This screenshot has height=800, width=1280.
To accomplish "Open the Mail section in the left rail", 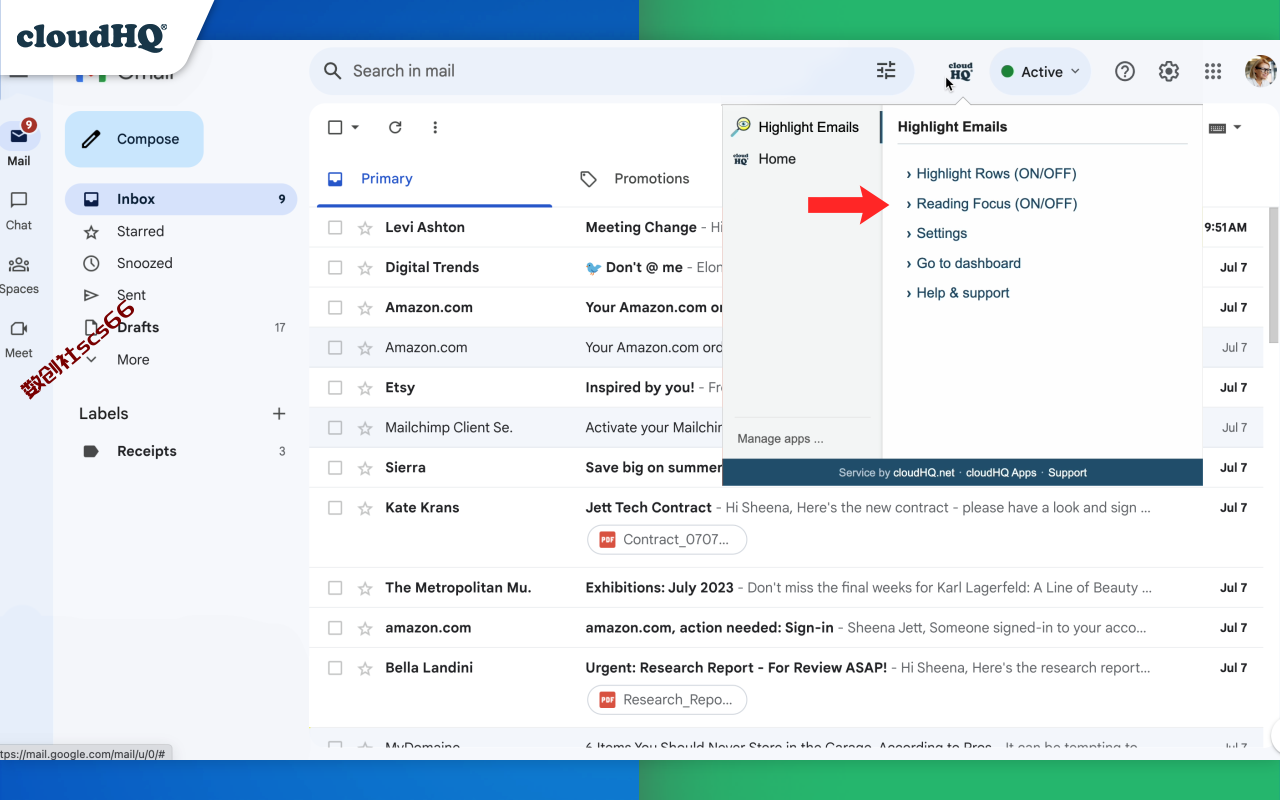I will pyautogui.click(x=19, y=144).
